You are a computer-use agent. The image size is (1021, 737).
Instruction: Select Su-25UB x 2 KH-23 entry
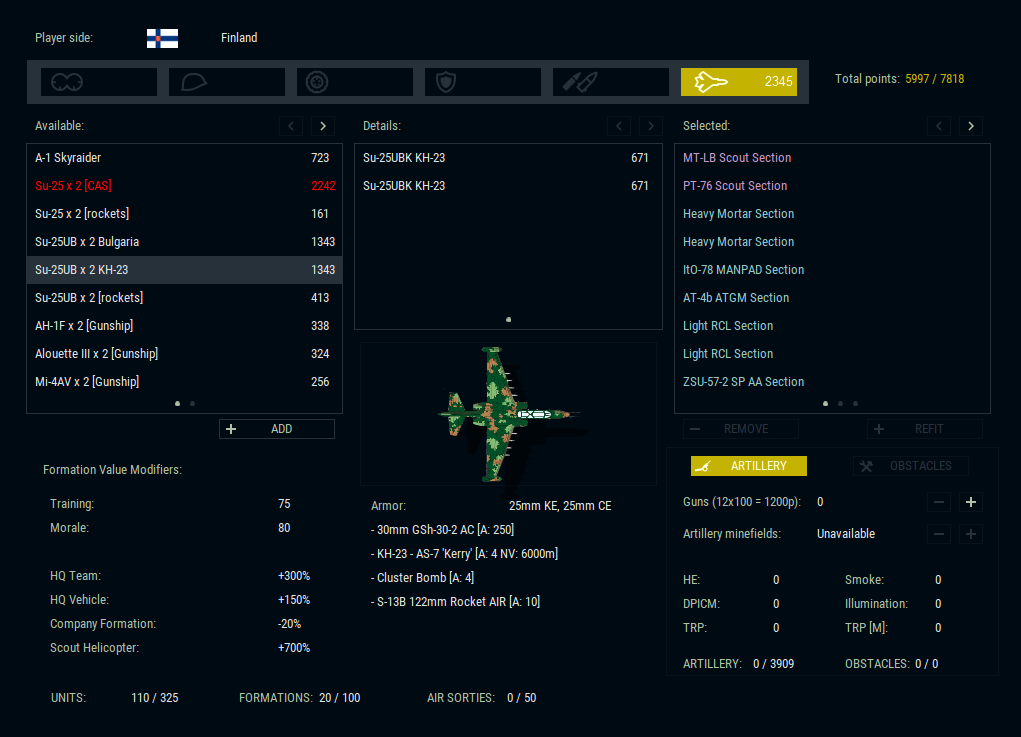click(x=184, y=270)
